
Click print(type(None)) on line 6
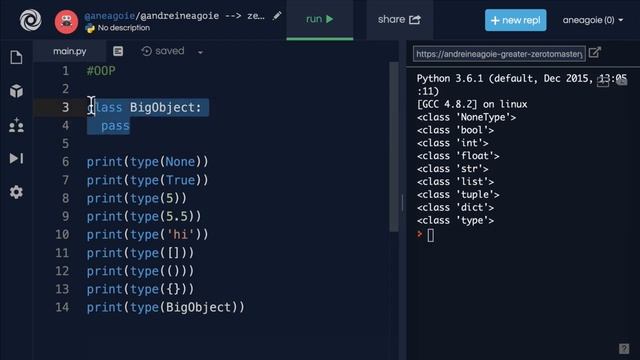pos(147,162)
